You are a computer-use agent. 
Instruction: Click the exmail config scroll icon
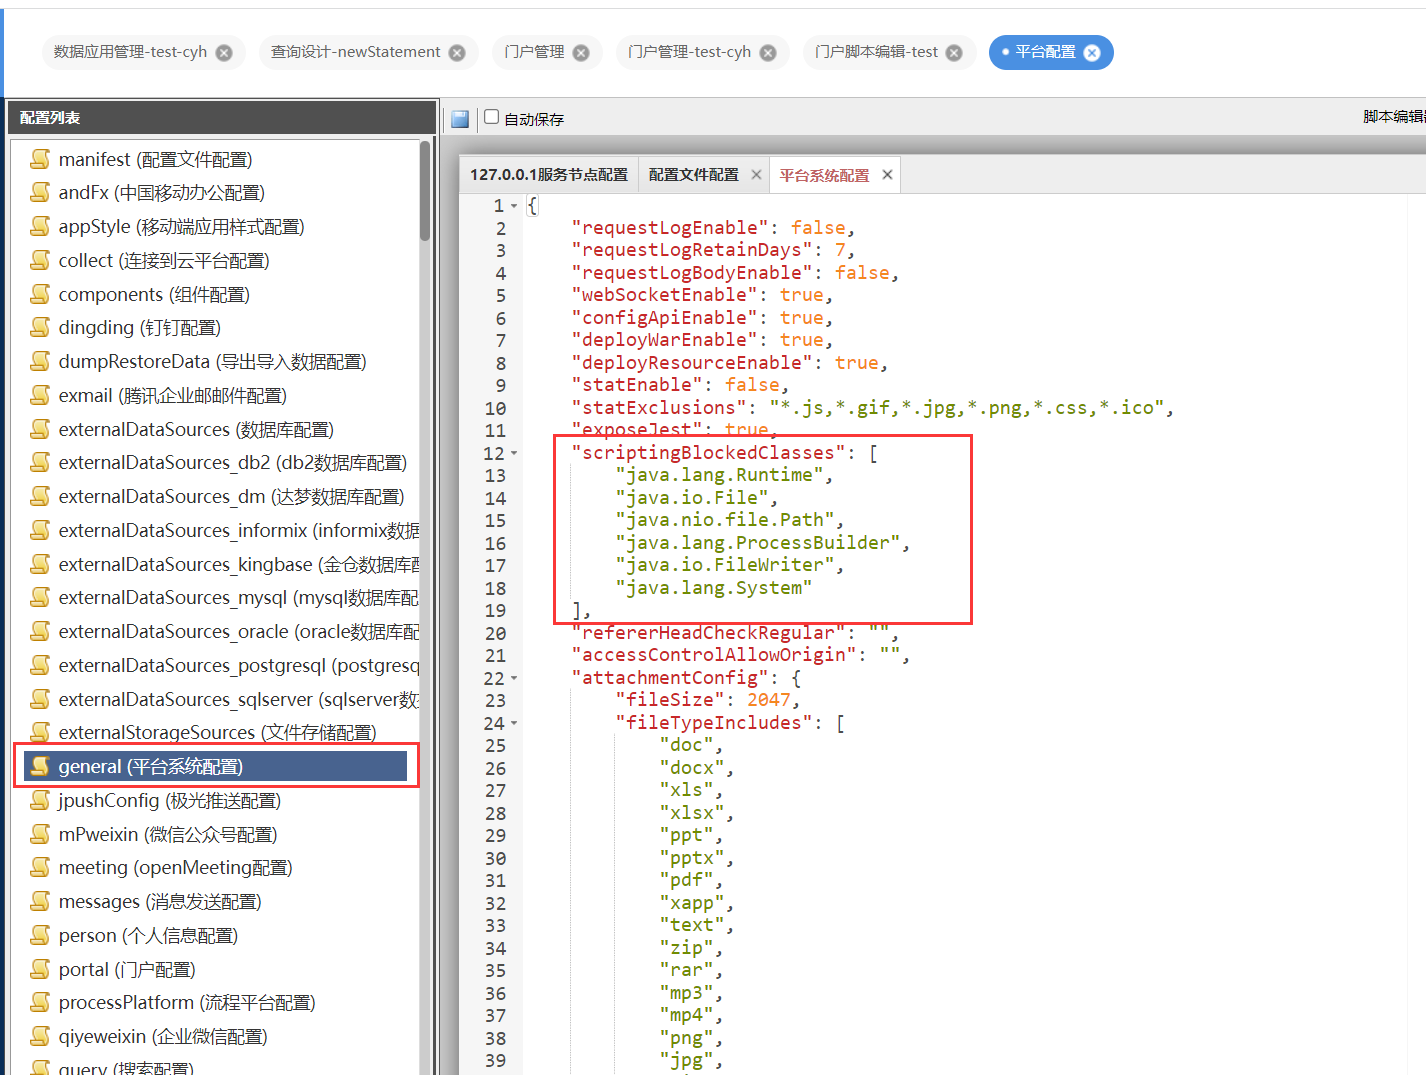[x=40, y=395]
